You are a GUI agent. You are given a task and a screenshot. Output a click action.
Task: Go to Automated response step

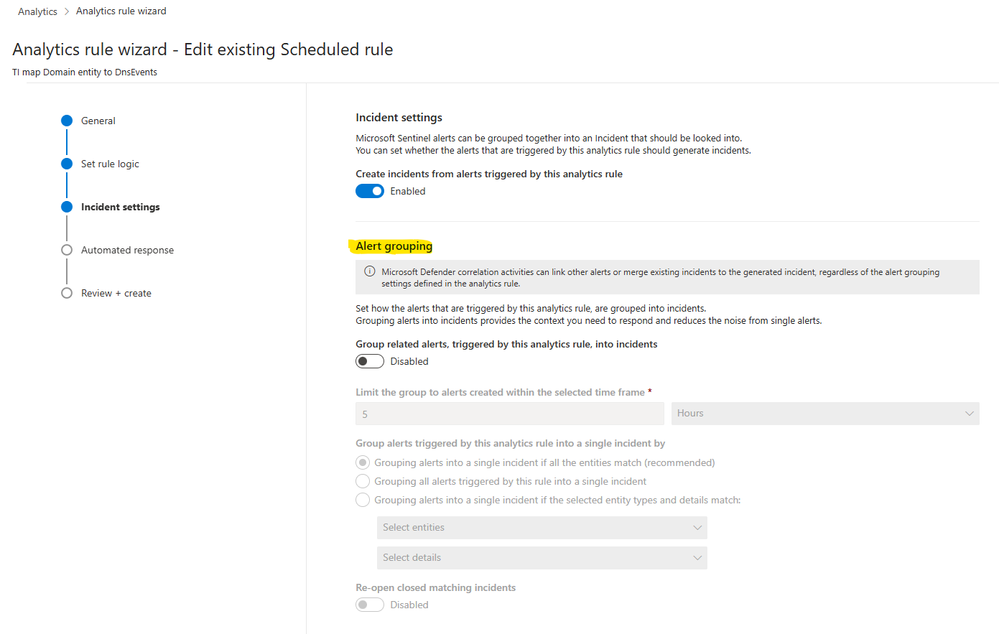(x=127, y=250)
